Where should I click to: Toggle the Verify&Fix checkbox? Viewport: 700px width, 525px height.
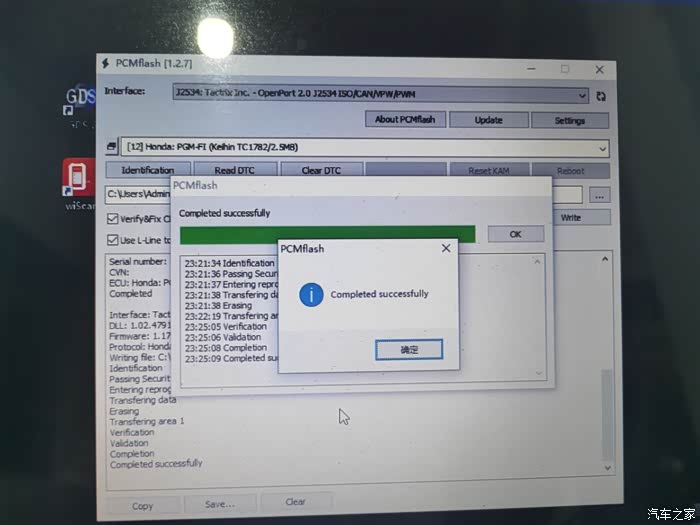(112, 219)
